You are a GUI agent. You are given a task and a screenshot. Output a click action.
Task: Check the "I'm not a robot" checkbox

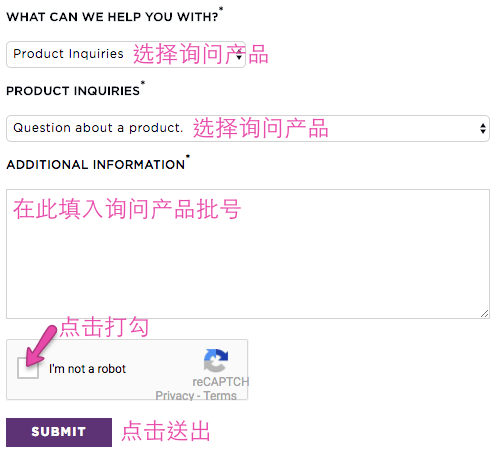28,368
